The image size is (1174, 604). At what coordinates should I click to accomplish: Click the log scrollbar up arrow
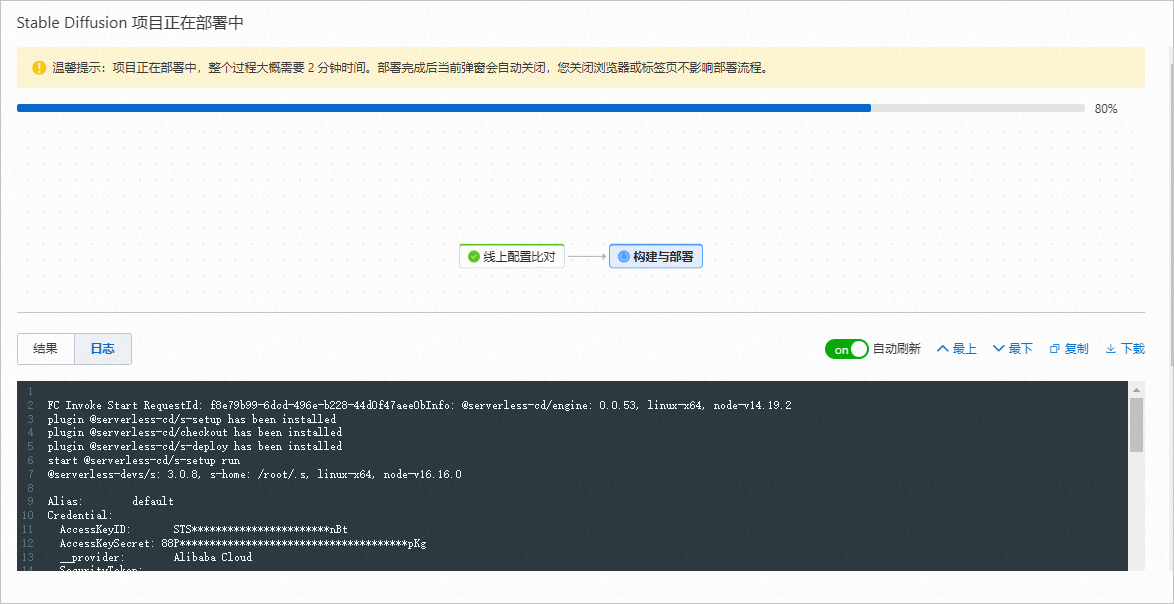click(x=1137, y=390)
